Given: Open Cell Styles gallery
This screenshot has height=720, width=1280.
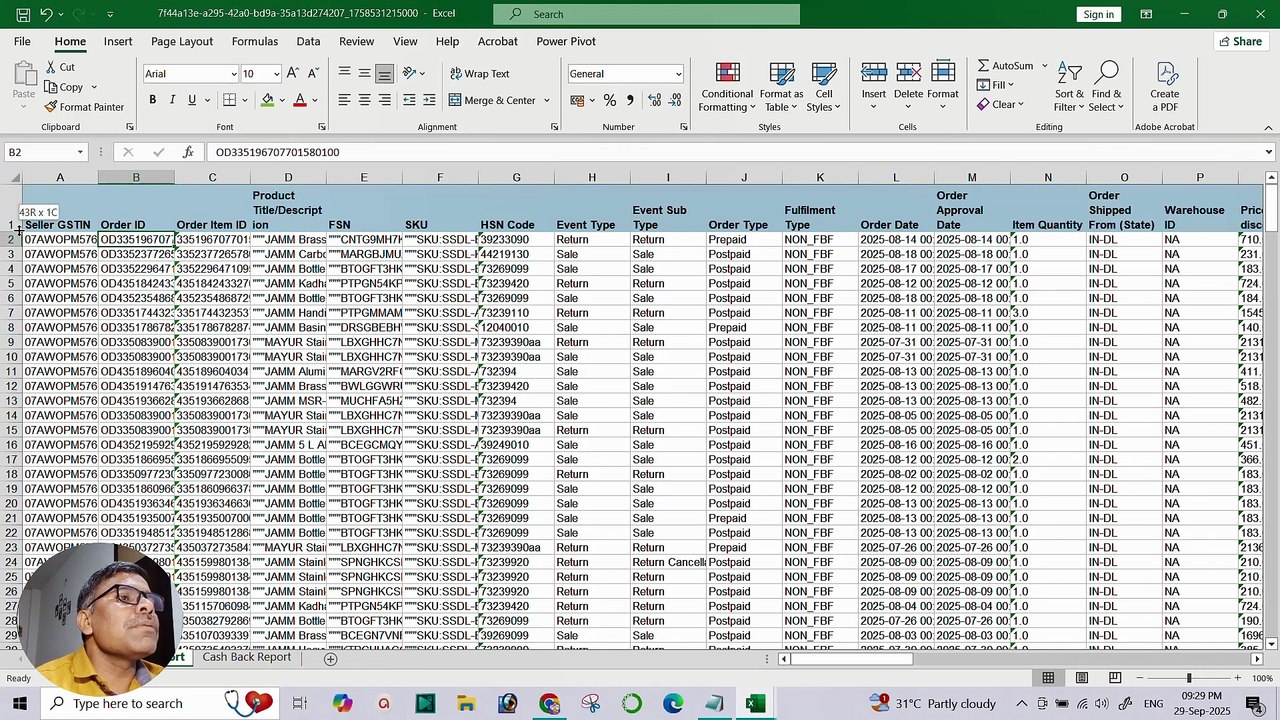Looking at the screenshot, I should tap(823, 87).
